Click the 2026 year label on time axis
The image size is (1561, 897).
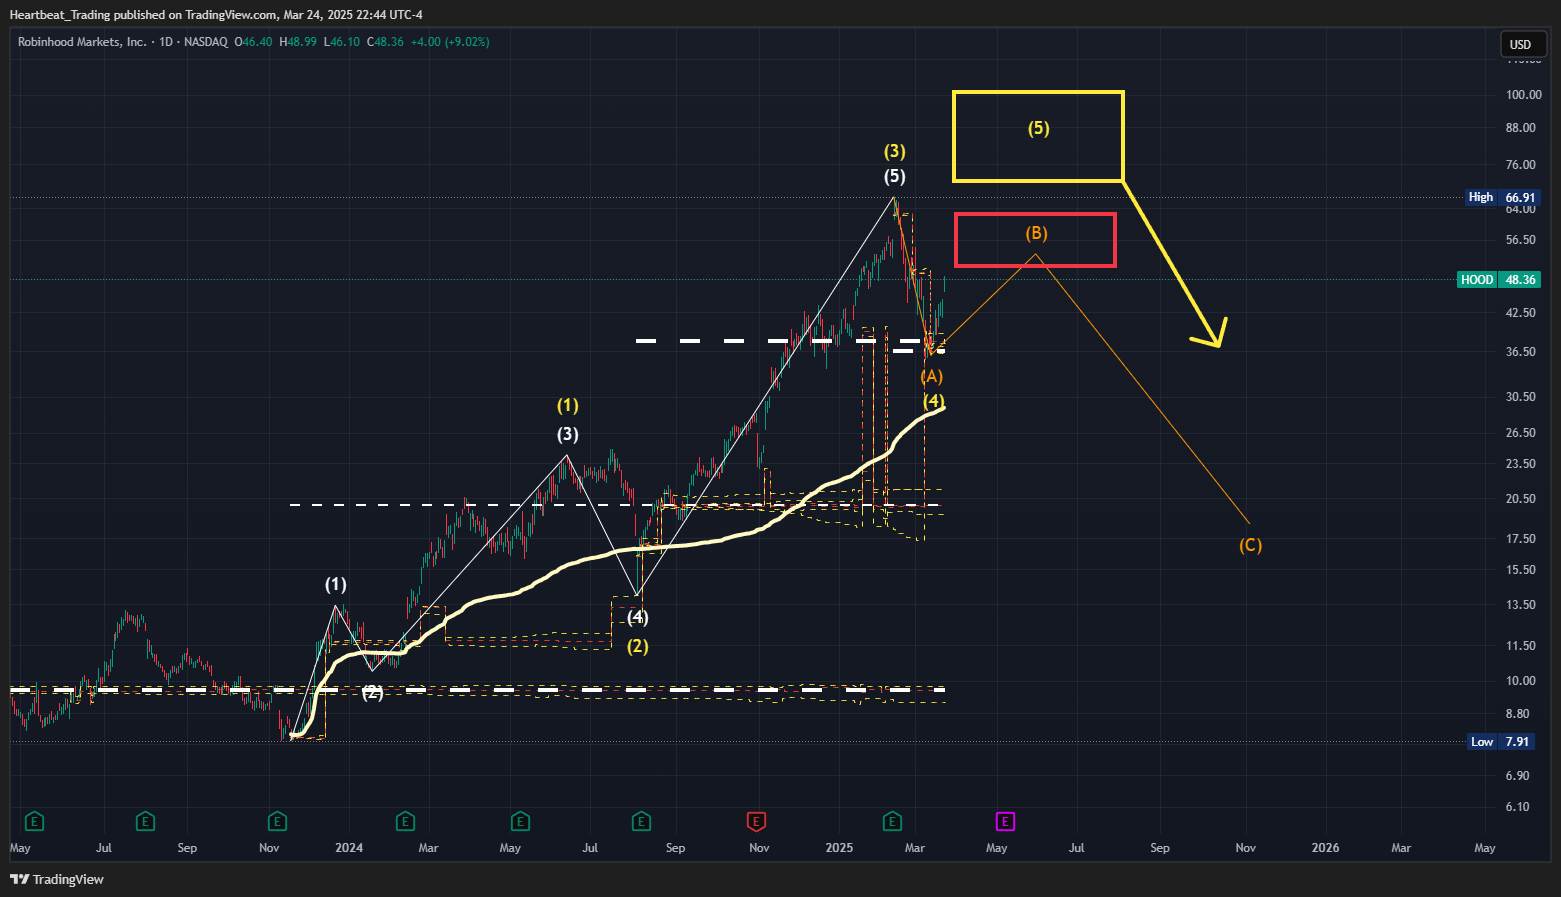[1325, 848]
